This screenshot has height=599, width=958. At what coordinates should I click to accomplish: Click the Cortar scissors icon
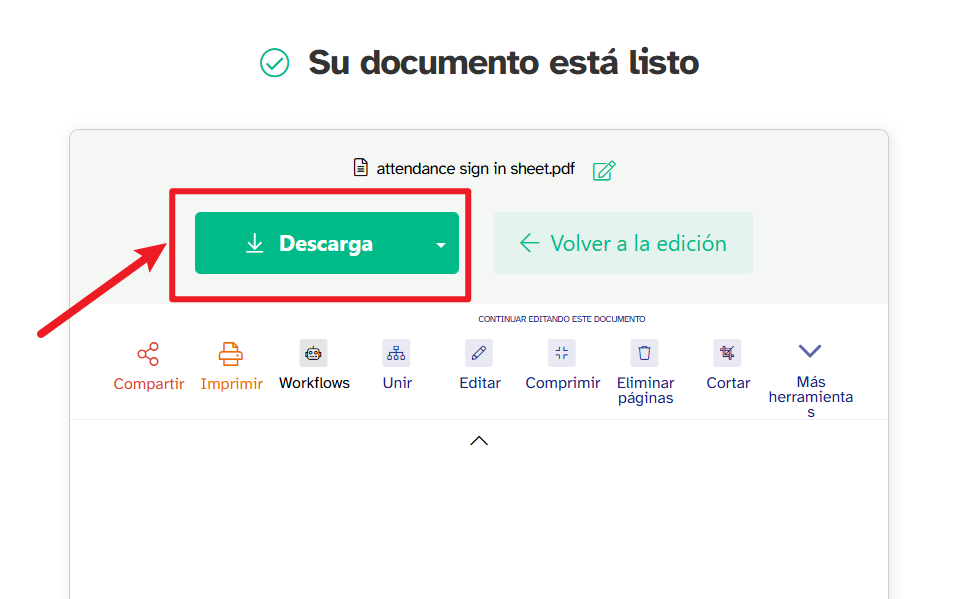(x=727, y=352)
